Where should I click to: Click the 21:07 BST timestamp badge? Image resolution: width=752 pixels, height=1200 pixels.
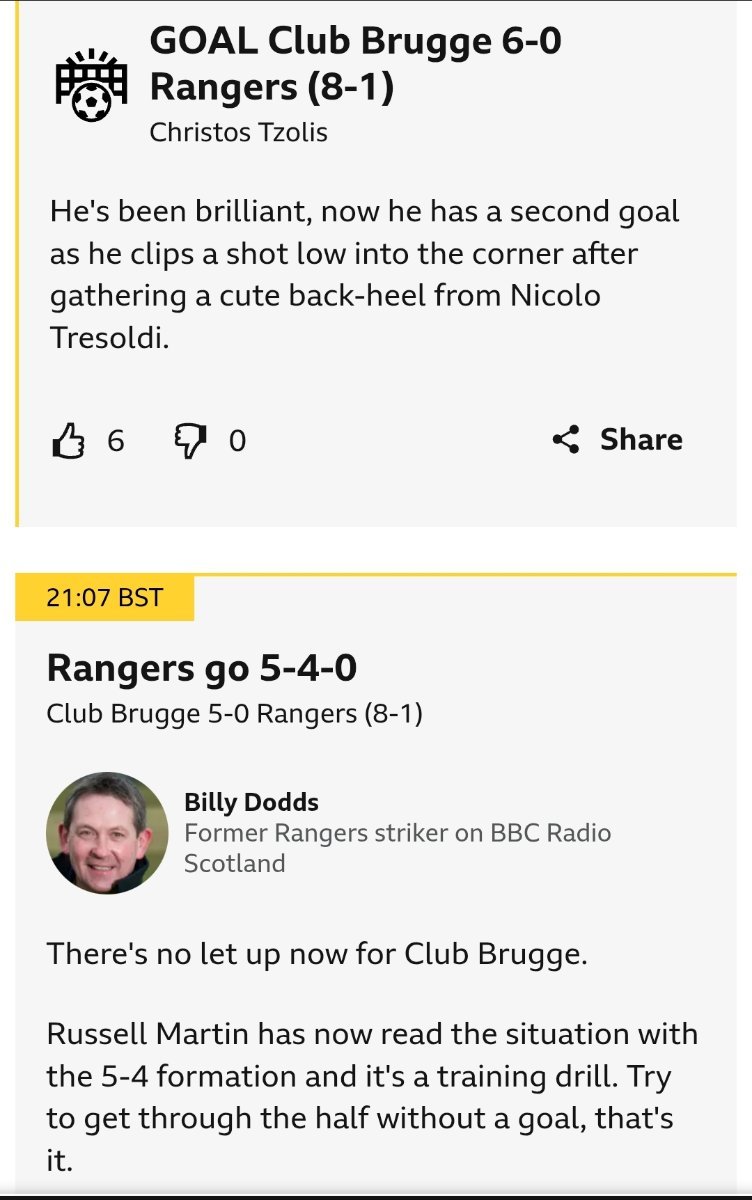[x=104, y=598]
